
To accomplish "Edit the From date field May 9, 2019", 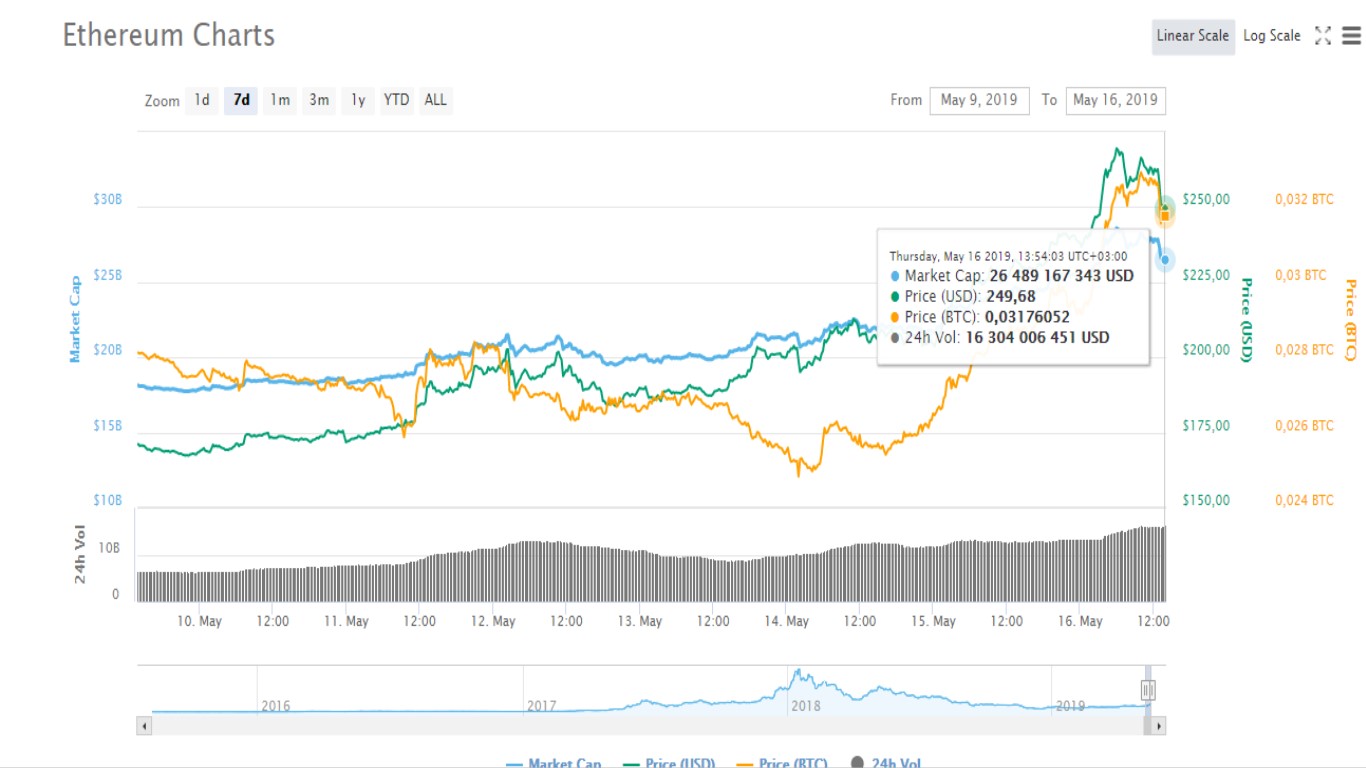I will (979, 100).
